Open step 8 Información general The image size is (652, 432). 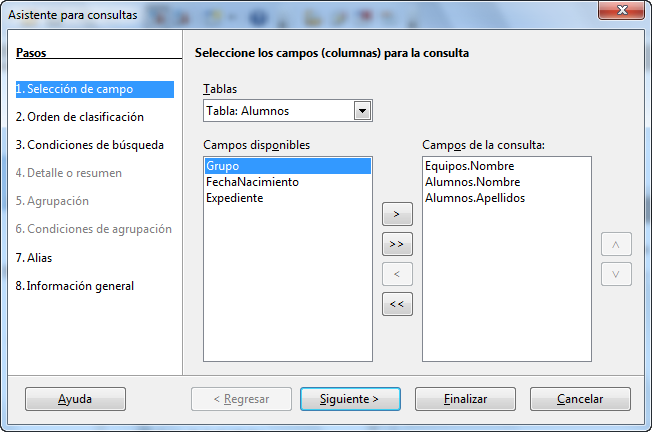coord(75,286)
